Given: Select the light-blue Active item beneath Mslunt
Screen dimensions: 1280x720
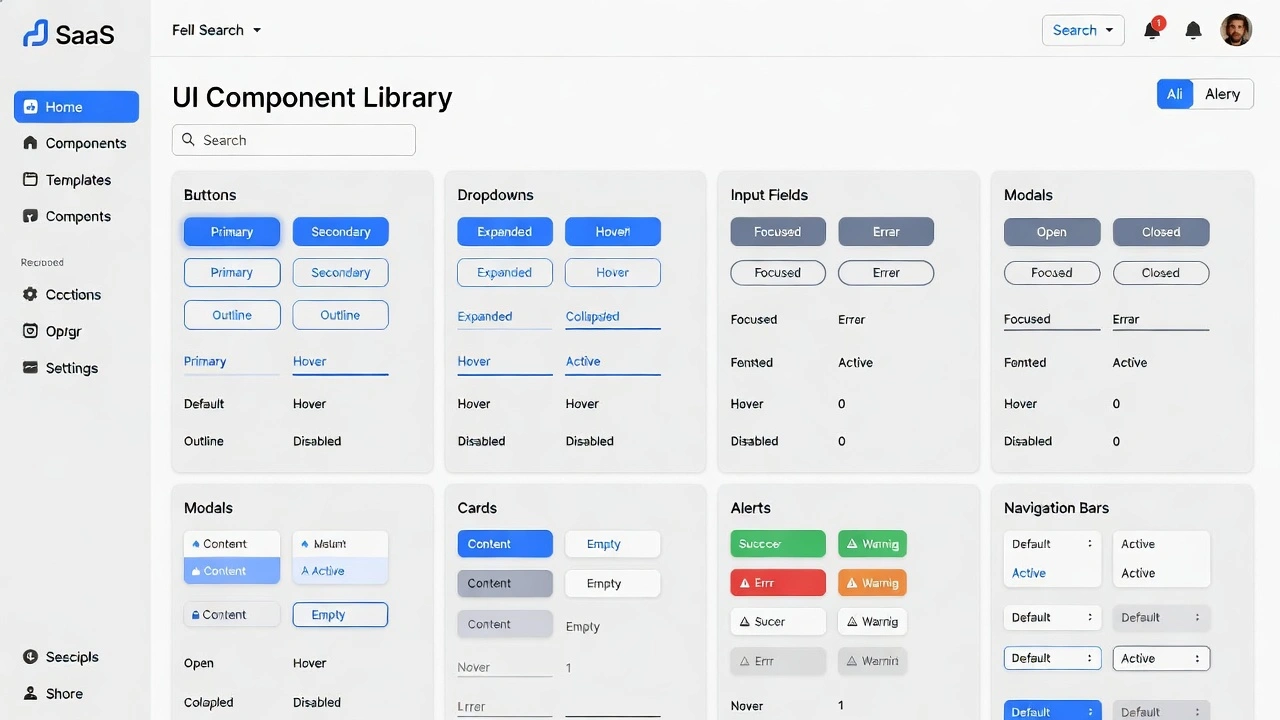Looking at the screenshot, I should (x=340, y=571).
